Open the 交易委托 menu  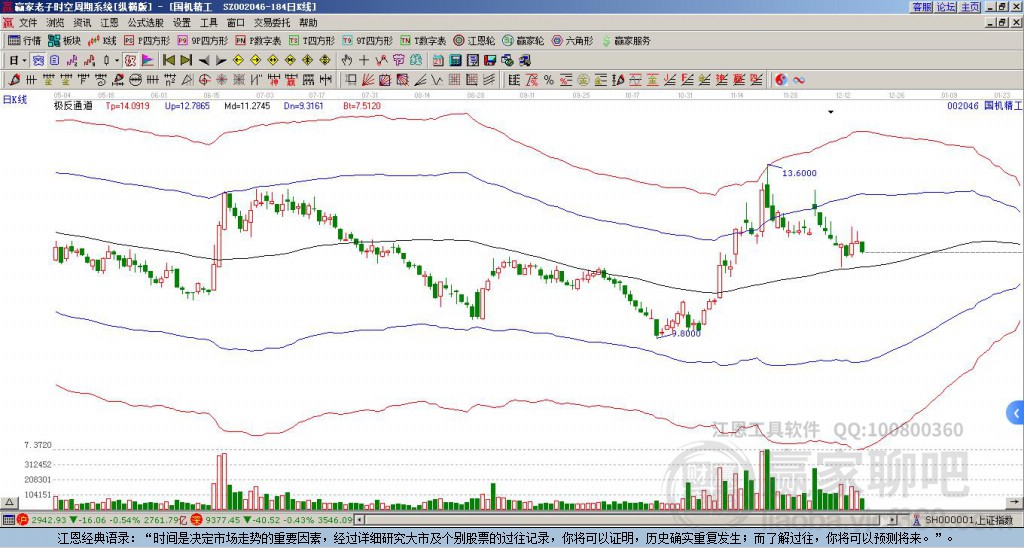[x=271, y=23]
